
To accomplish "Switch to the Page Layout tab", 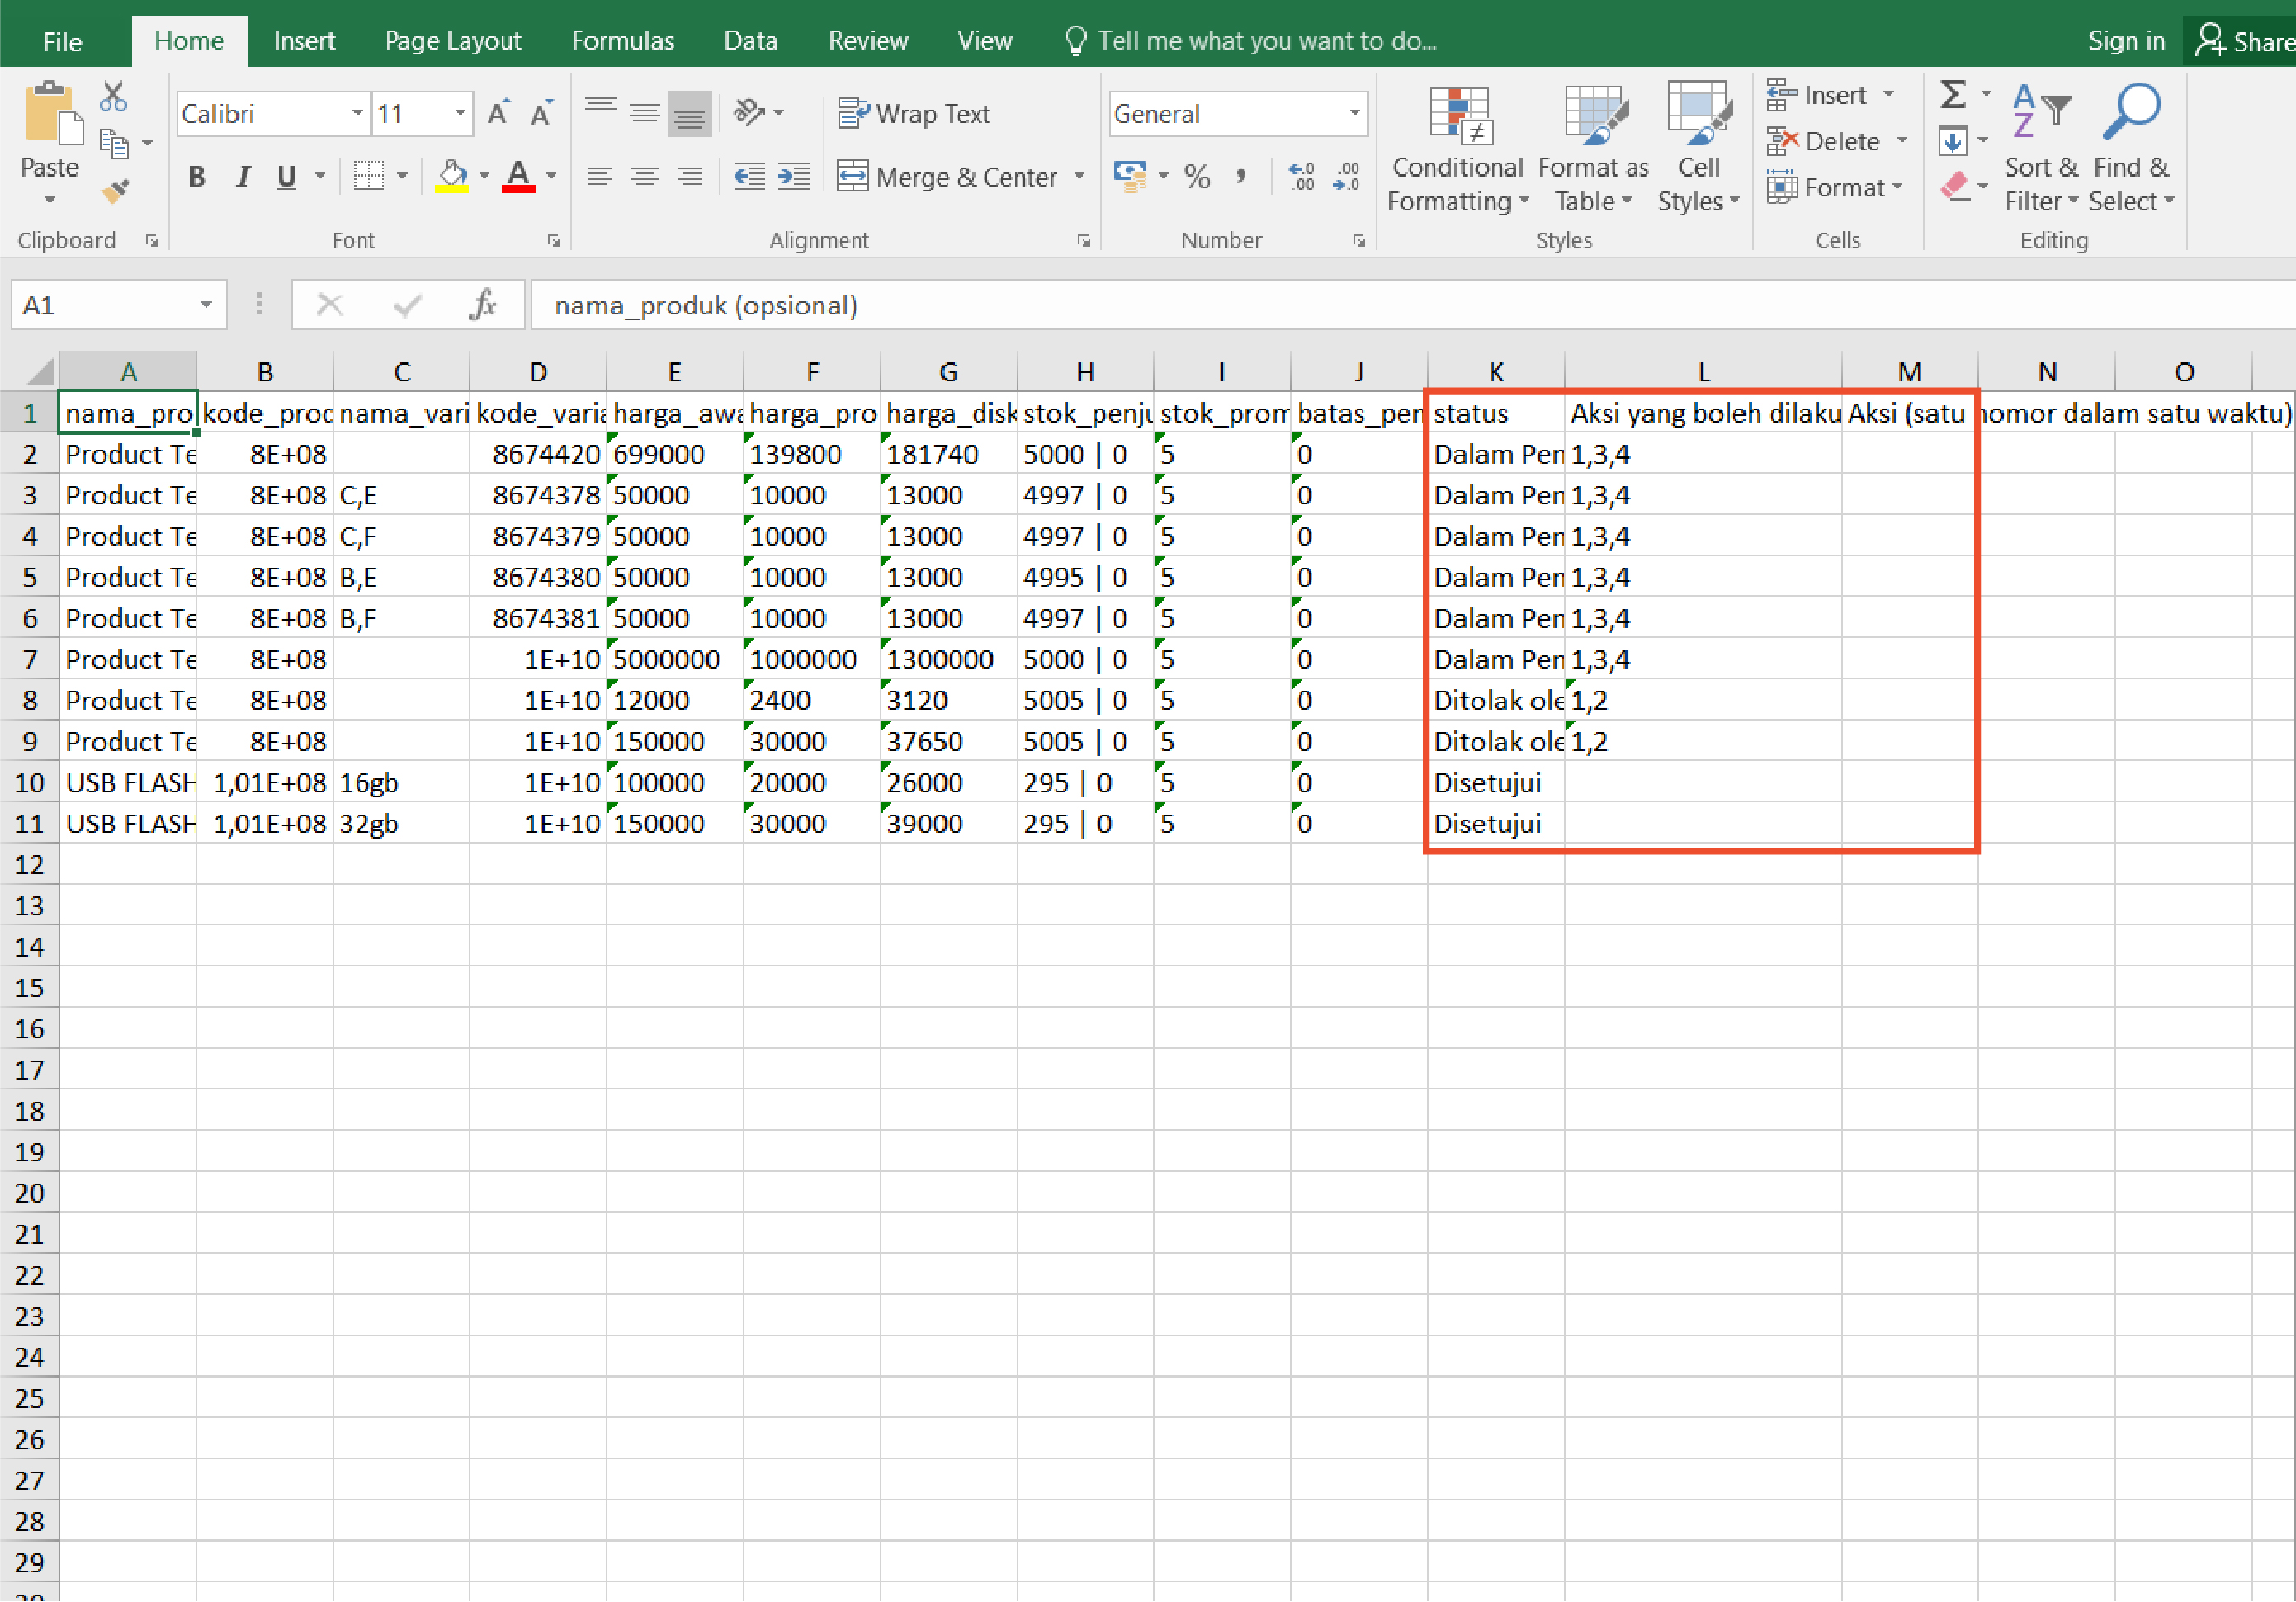I will click(x=453, y=41).
